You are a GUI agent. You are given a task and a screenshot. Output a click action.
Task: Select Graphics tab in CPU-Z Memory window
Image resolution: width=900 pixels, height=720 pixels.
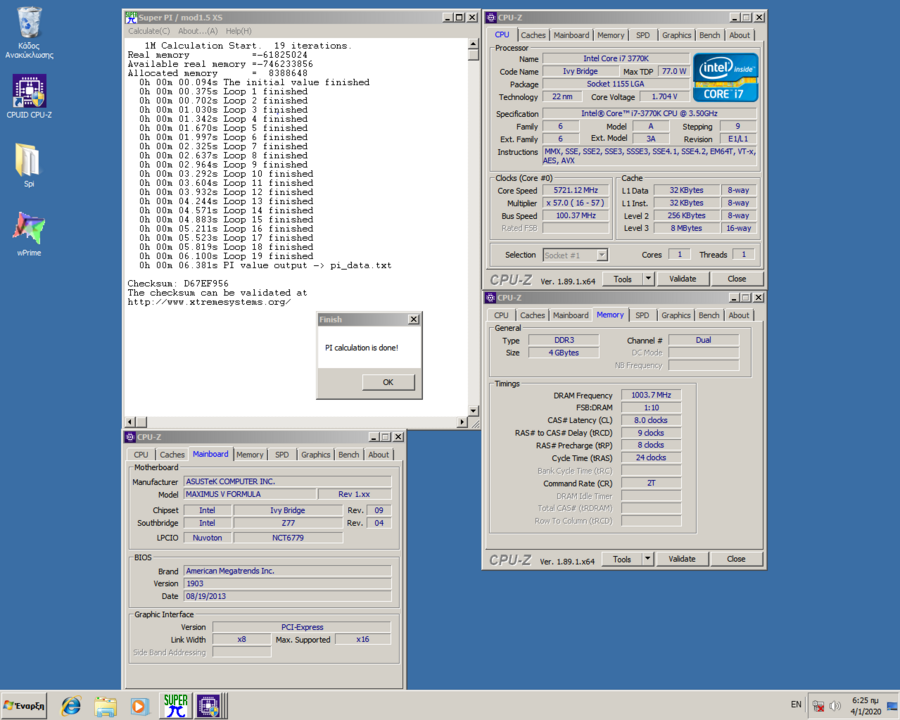(676, 315)
